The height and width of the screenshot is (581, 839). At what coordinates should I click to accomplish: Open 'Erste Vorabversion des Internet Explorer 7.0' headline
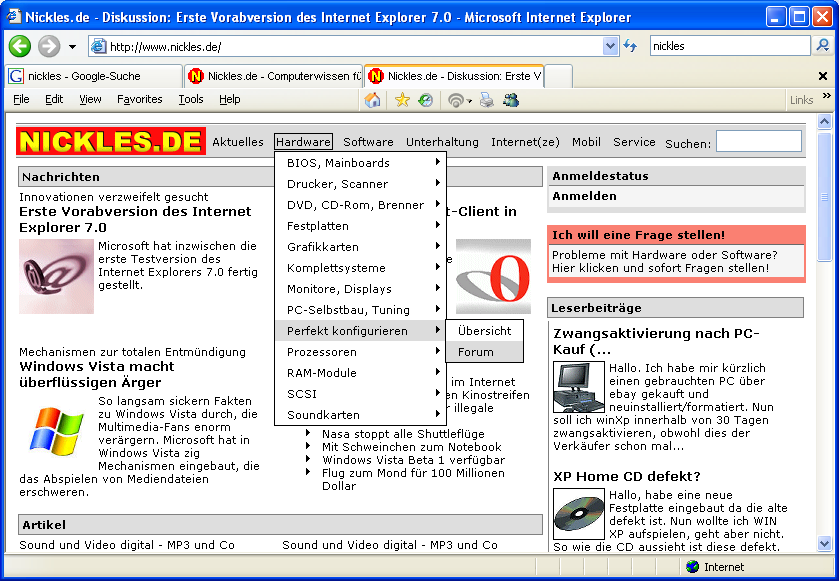[x=135, y=219]
